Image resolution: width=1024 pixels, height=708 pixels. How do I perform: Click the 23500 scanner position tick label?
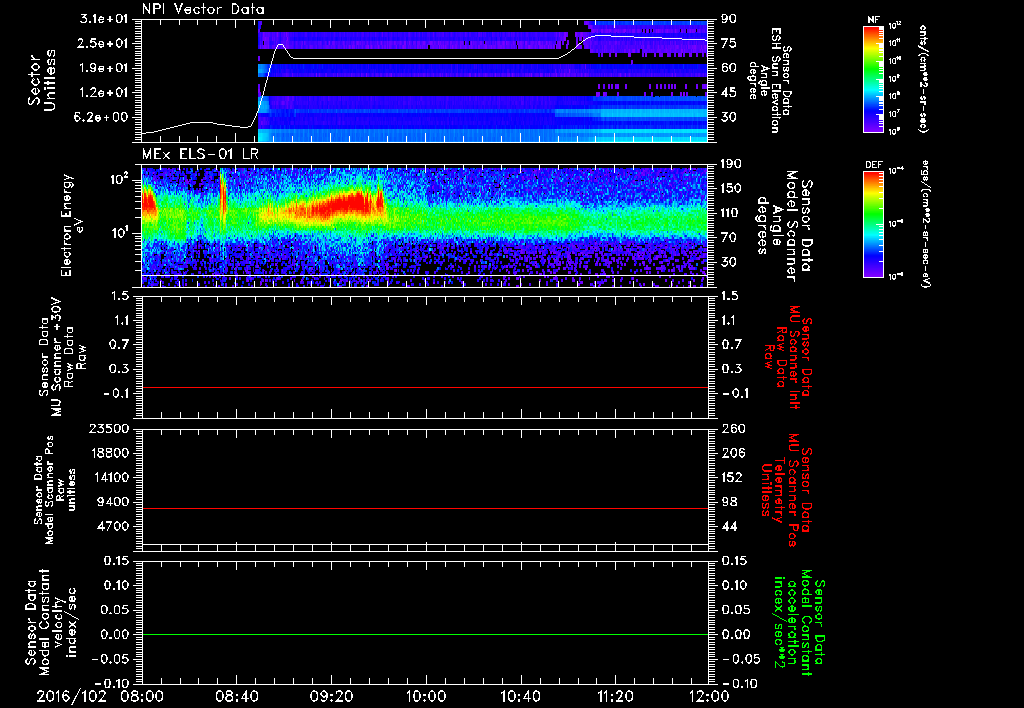(109, 428)
